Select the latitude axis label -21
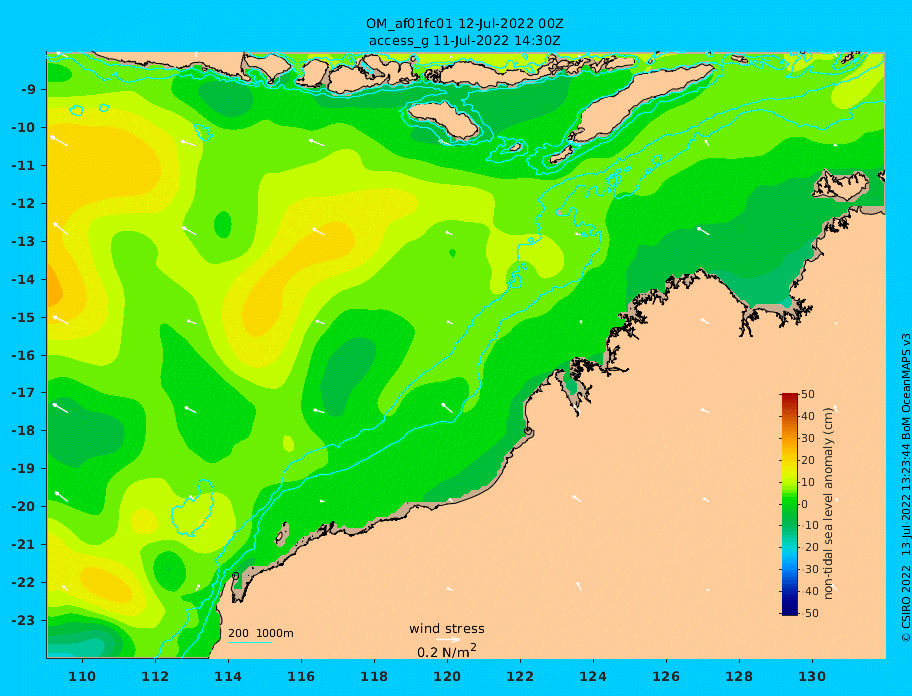This screenshot has height=696, width=912. (24, 545)
